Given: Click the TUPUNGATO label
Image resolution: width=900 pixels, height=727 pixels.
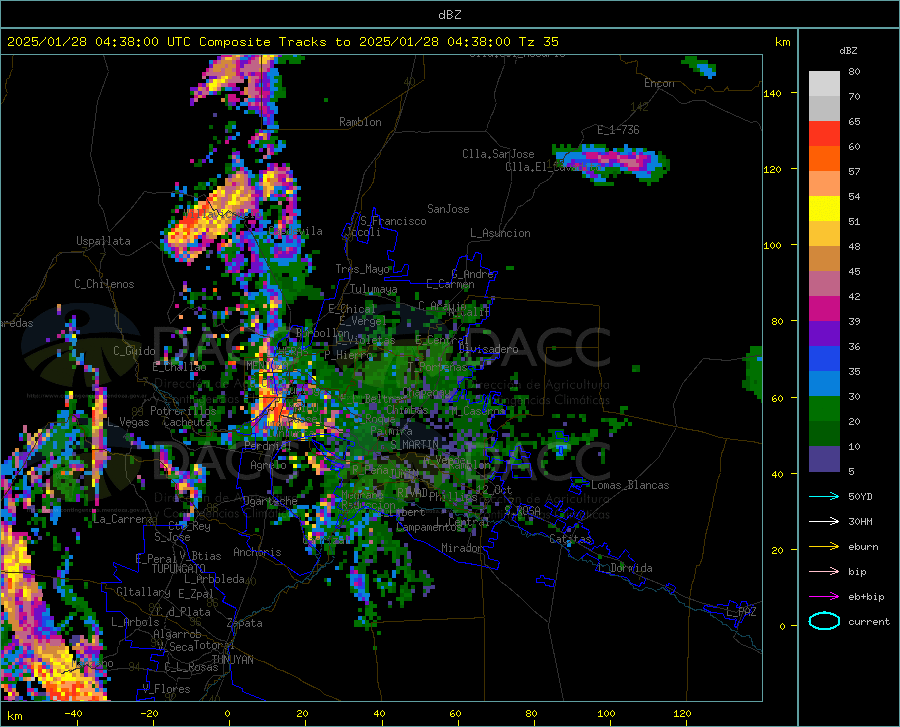Looking at the screenshot, I should (179, 569).
